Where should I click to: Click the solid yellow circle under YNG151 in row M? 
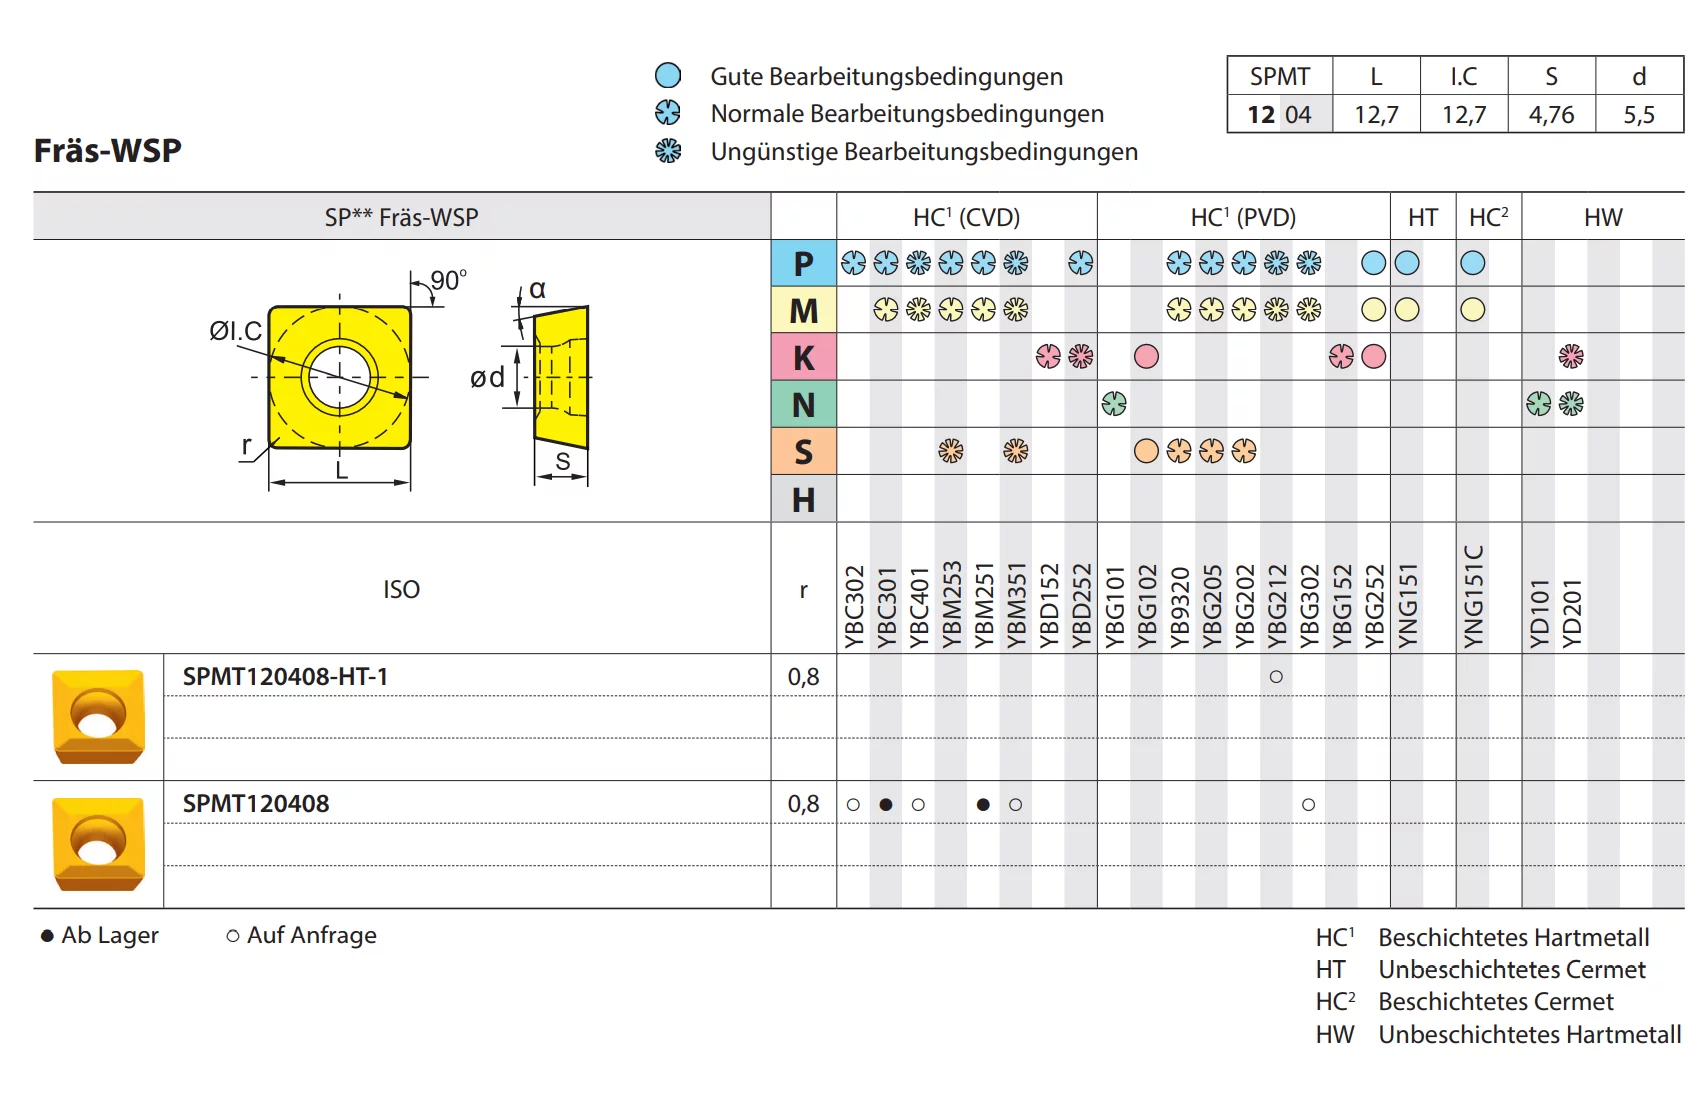point(1407,310)
